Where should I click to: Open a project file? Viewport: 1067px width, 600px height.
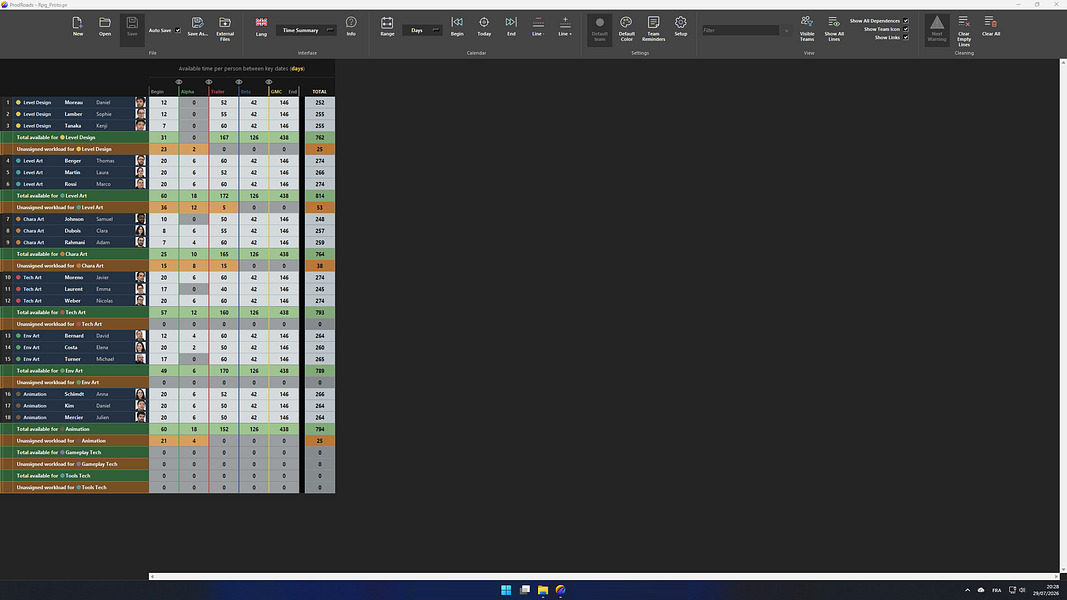105,27
